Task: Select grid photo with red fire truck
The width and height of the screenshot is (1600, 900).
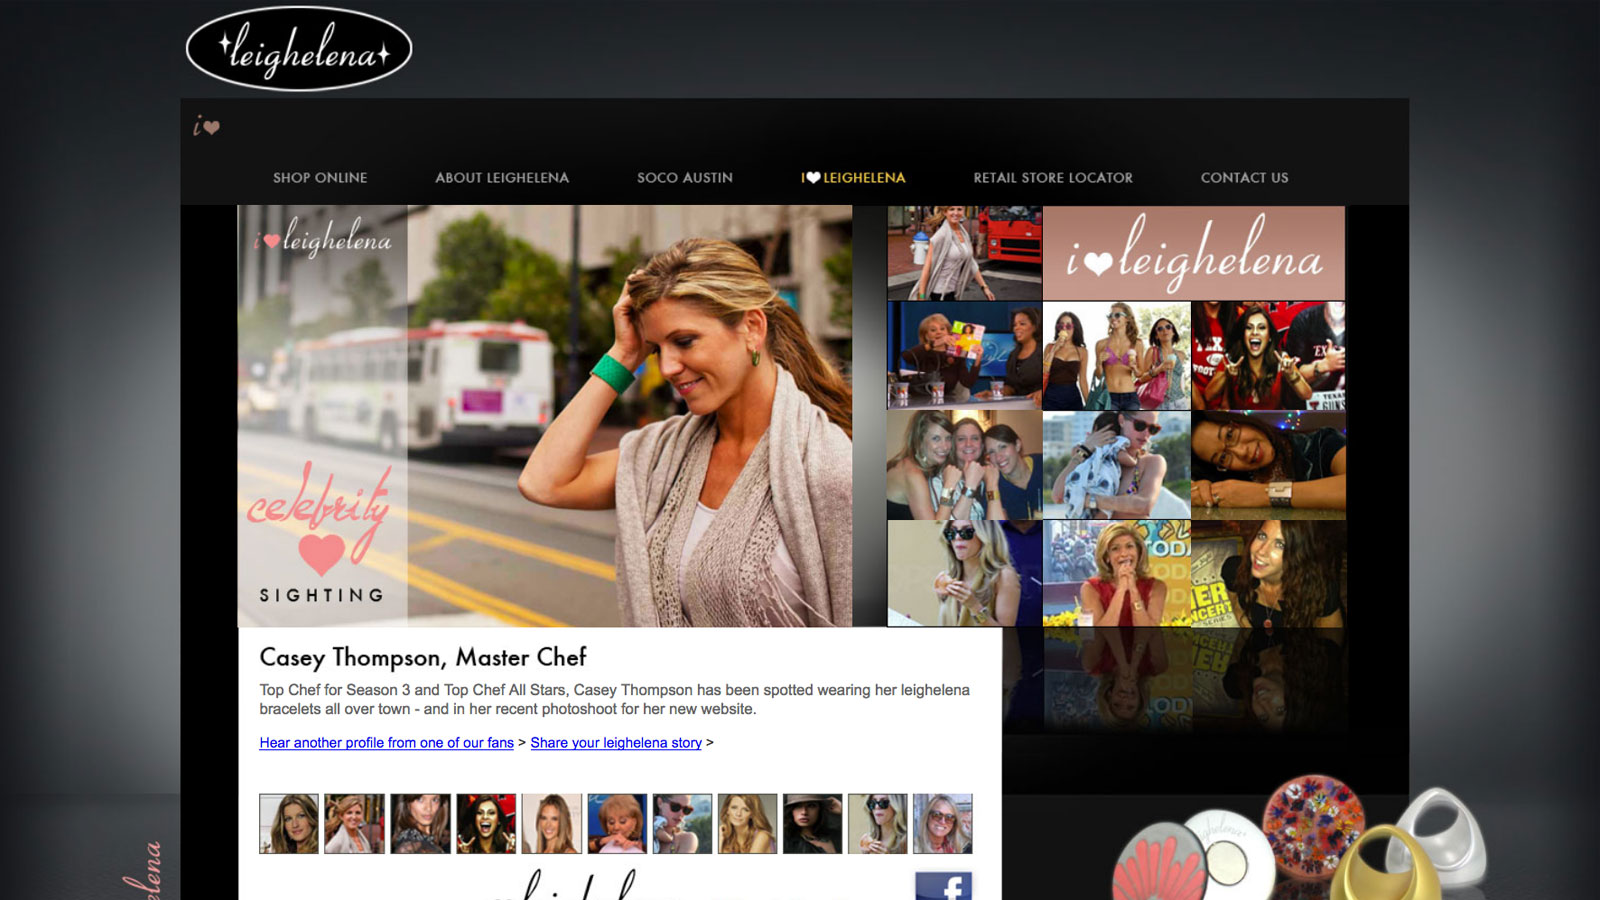Action: point(964,253)
